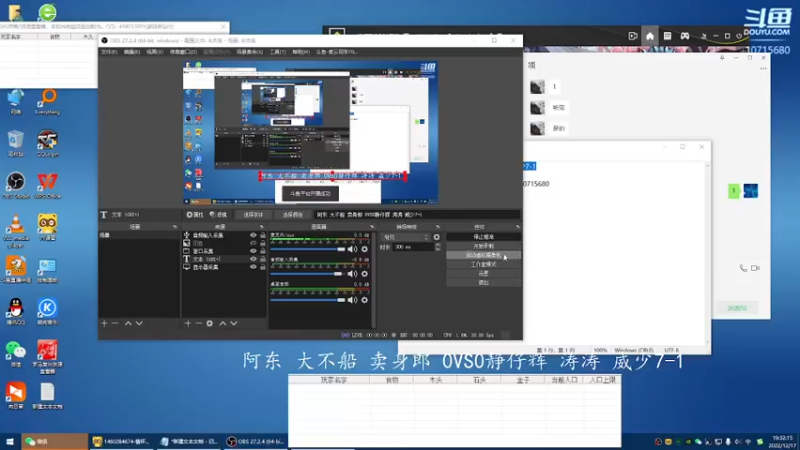Show the hidden image source via its eye icon
The image size is (800, 450).
point(253,243)
